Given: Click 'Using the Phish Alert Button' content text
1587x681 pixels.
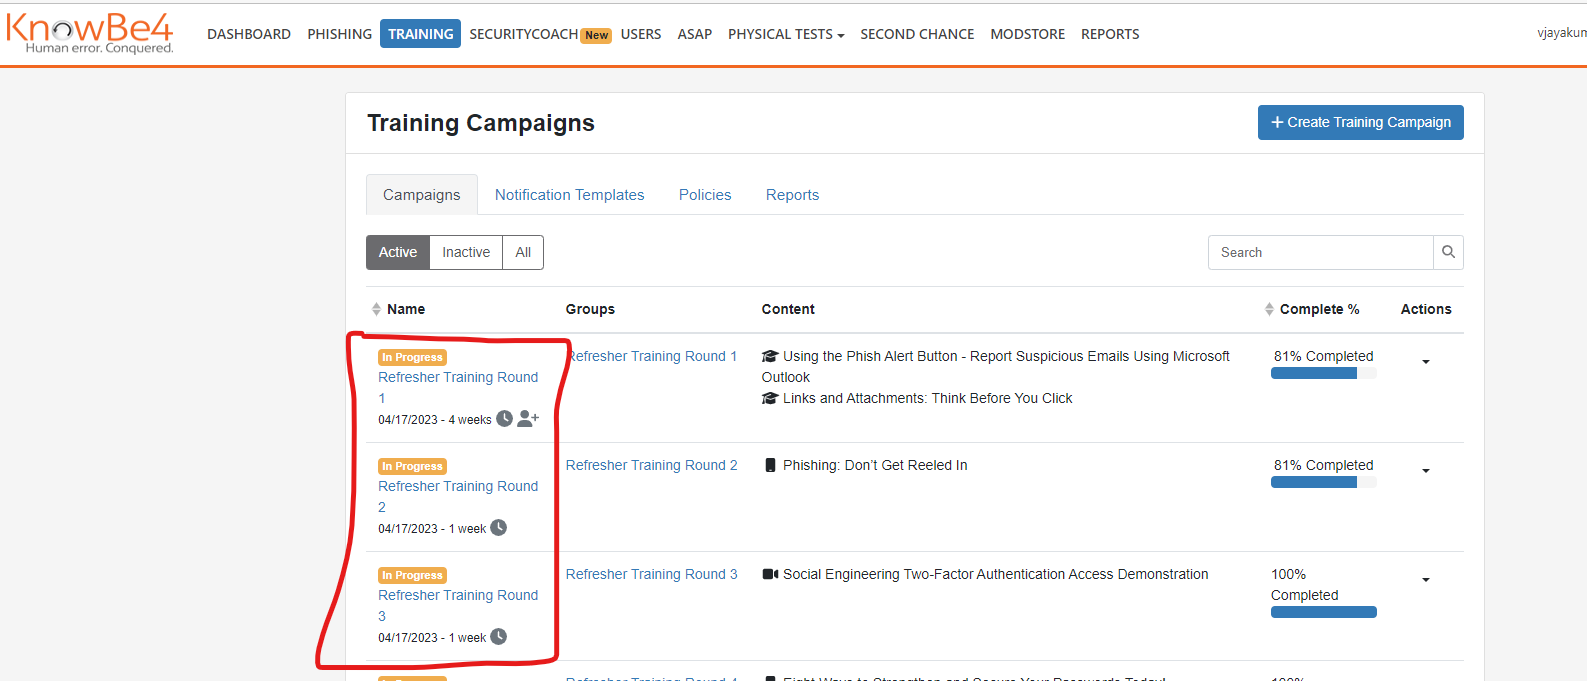Looking at the screenshot, I should [x=995, y=366].
